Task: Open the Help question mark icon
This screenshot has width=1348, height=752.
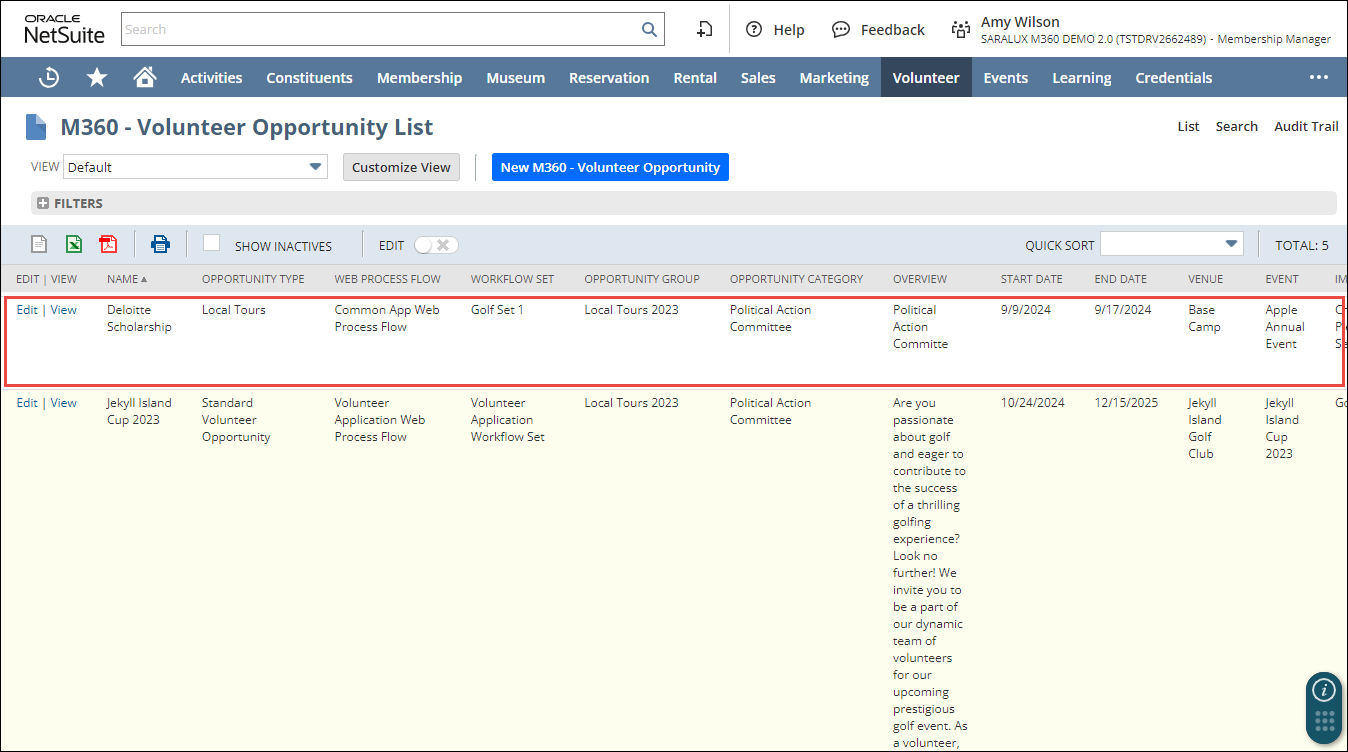Action: pyautogui.click(x=754, y=29)
